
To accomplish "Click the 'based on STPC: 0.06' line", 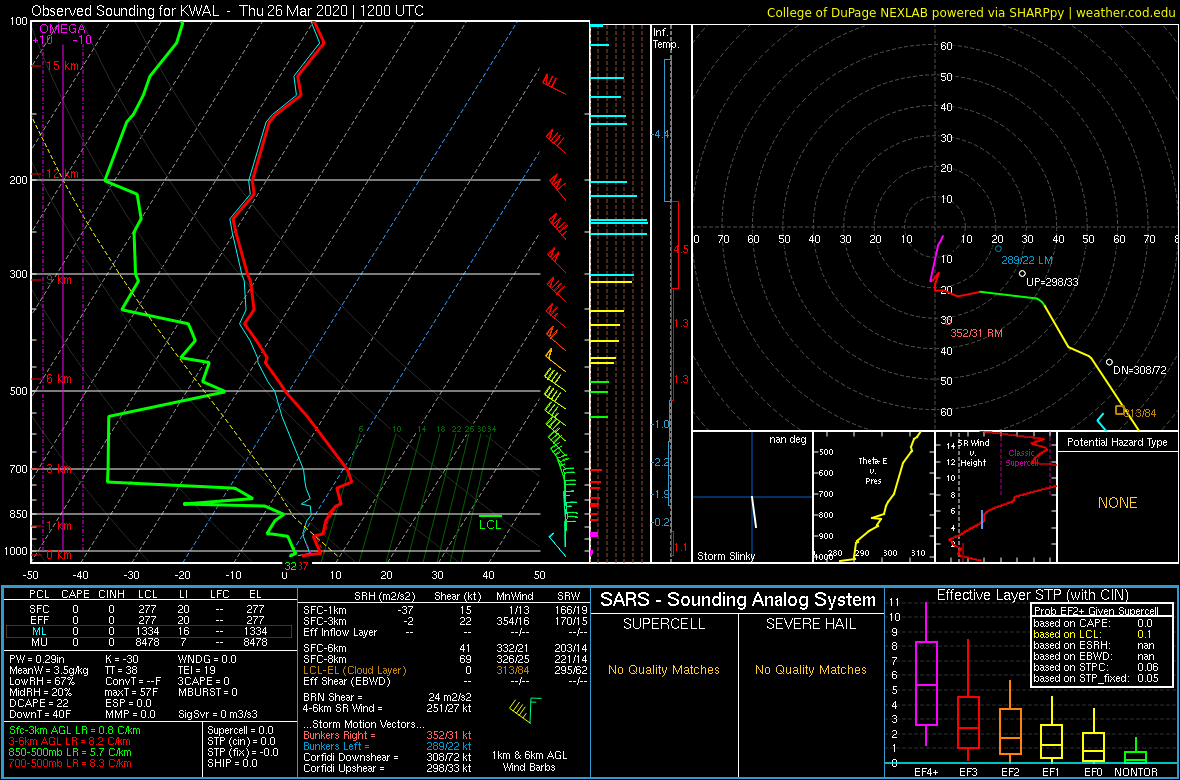I will (x=1095, y=667).
